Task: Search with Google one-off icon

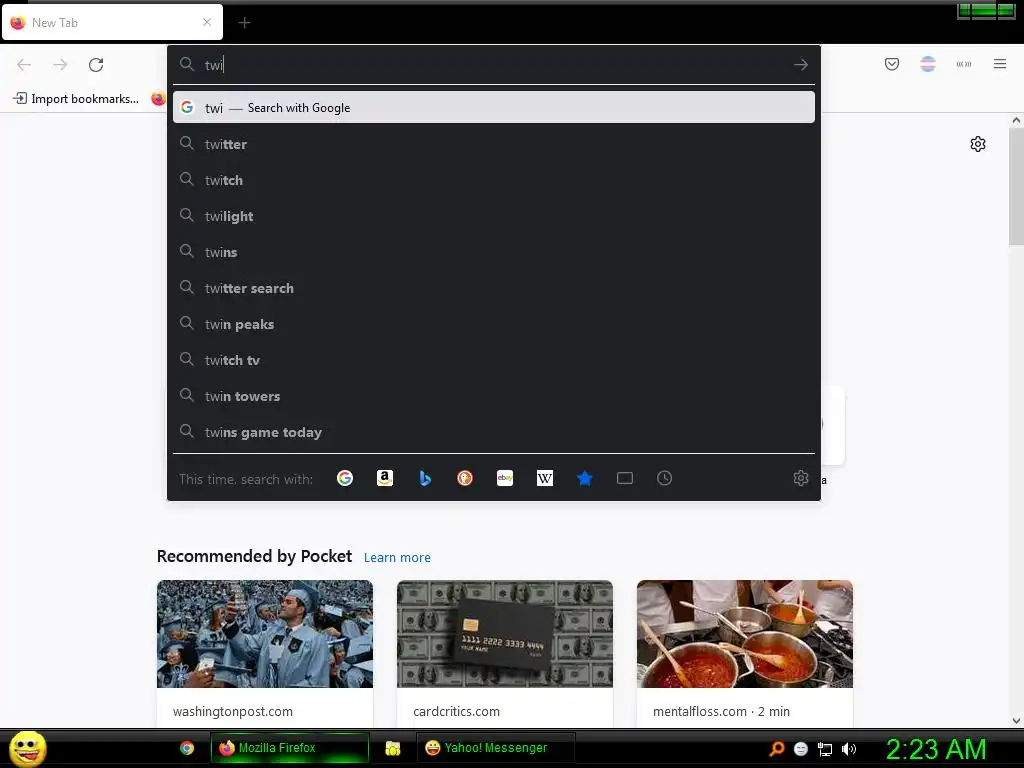Action: click(x=345, y=478)
